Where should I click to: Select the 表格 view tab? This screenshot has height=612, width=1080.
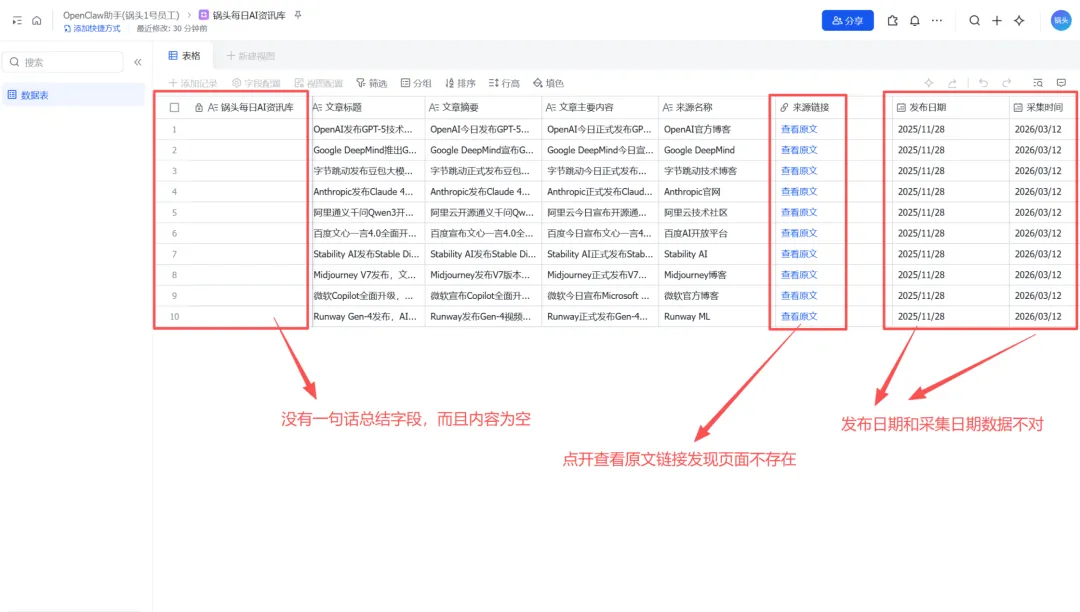[x=185, y=56]
